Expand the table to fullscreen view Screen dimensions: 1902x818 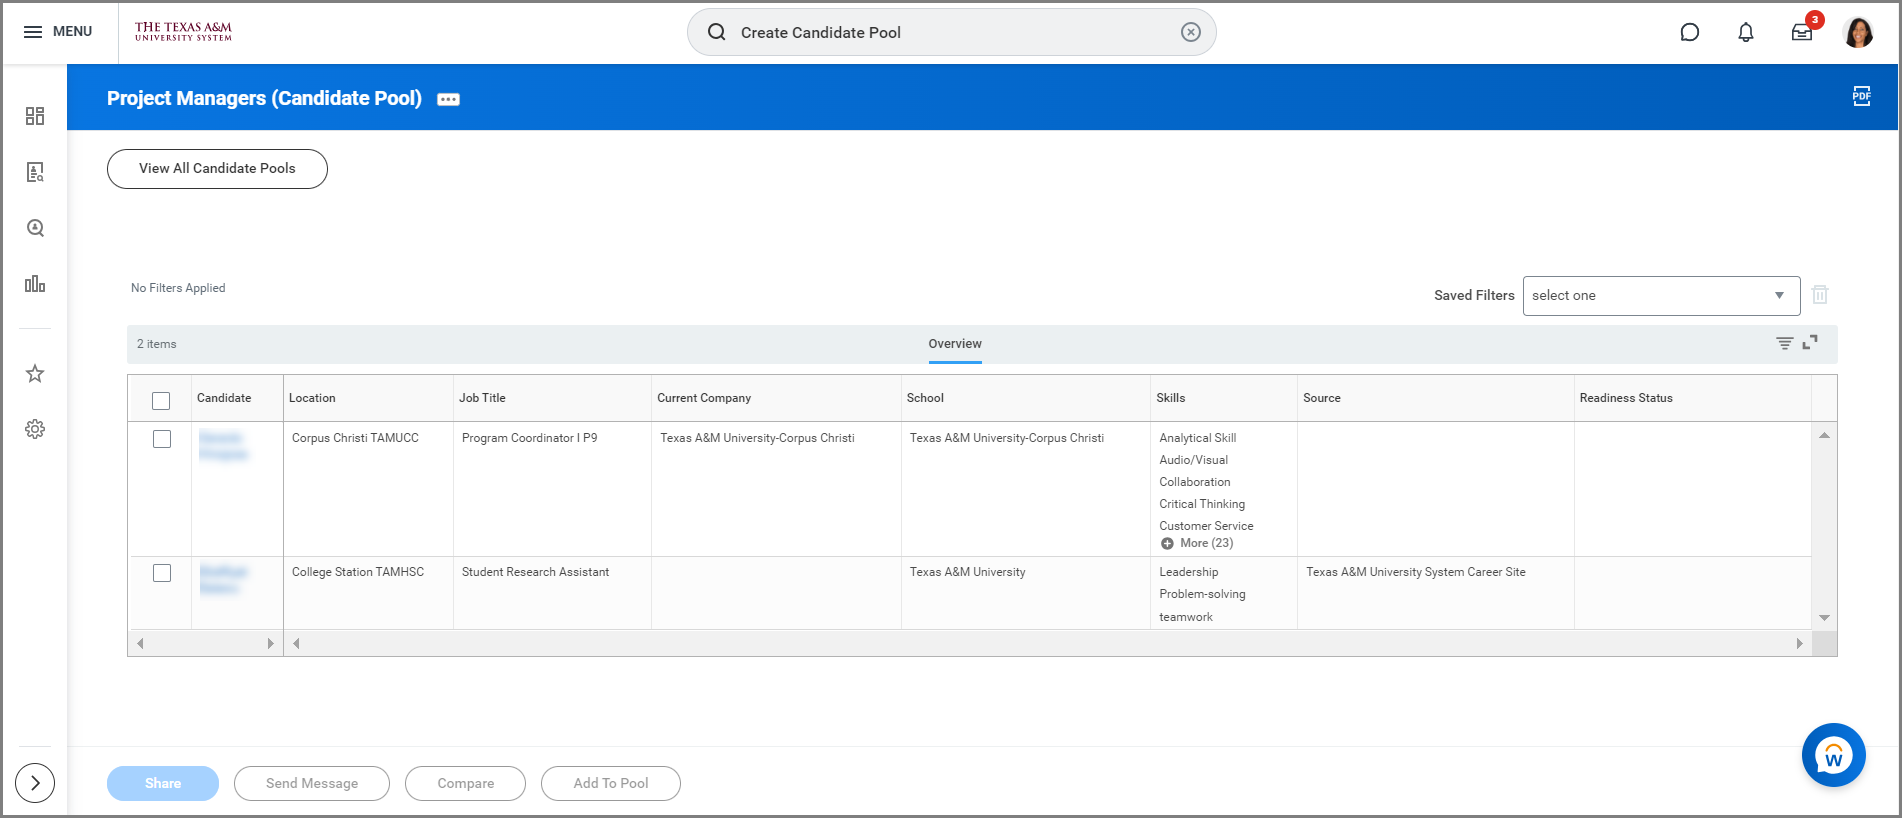coord(1810,343)
